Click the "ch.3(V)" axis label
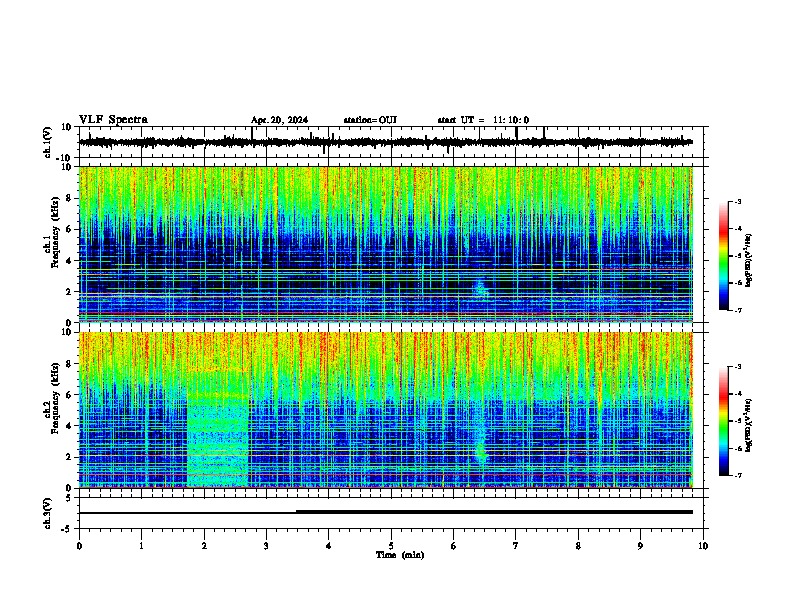 pos(48,513)
